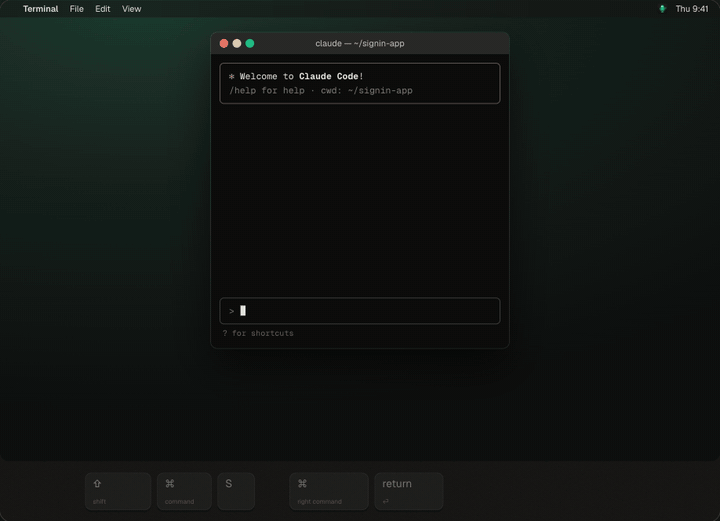Image resolution: width=720 pixels, height=521 pixels.
Task: Open the View menu
Action: click(x=131, y=9)
